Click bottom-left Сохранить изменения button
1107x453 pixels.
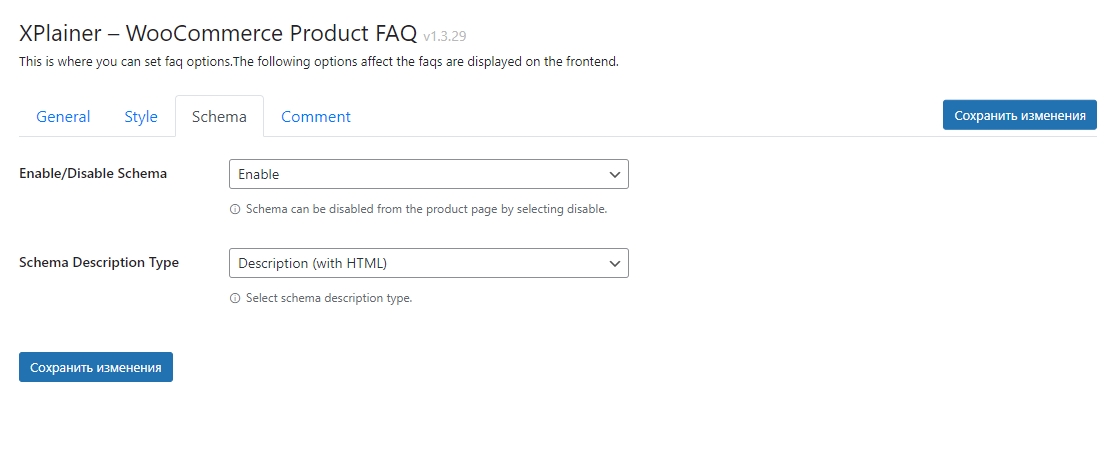point(95,367)
